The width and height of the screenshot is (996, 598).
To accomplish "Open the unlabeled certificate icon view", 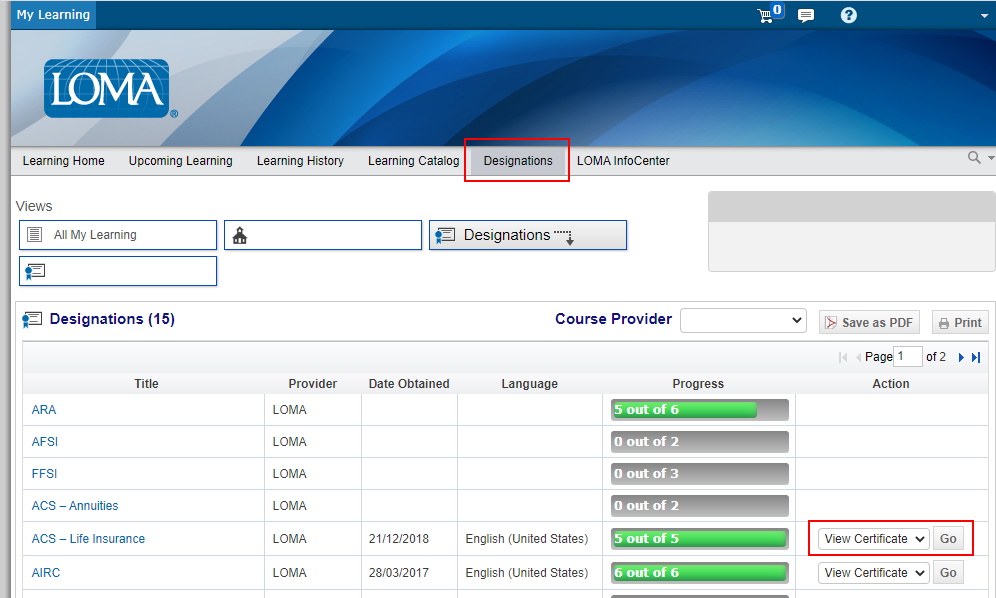I will coord(118,271).
